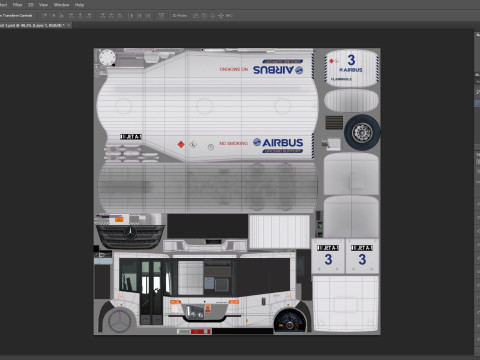This screenshot has height=360, width=480.
Task: Close the open document tab
Action: (69, 25)
